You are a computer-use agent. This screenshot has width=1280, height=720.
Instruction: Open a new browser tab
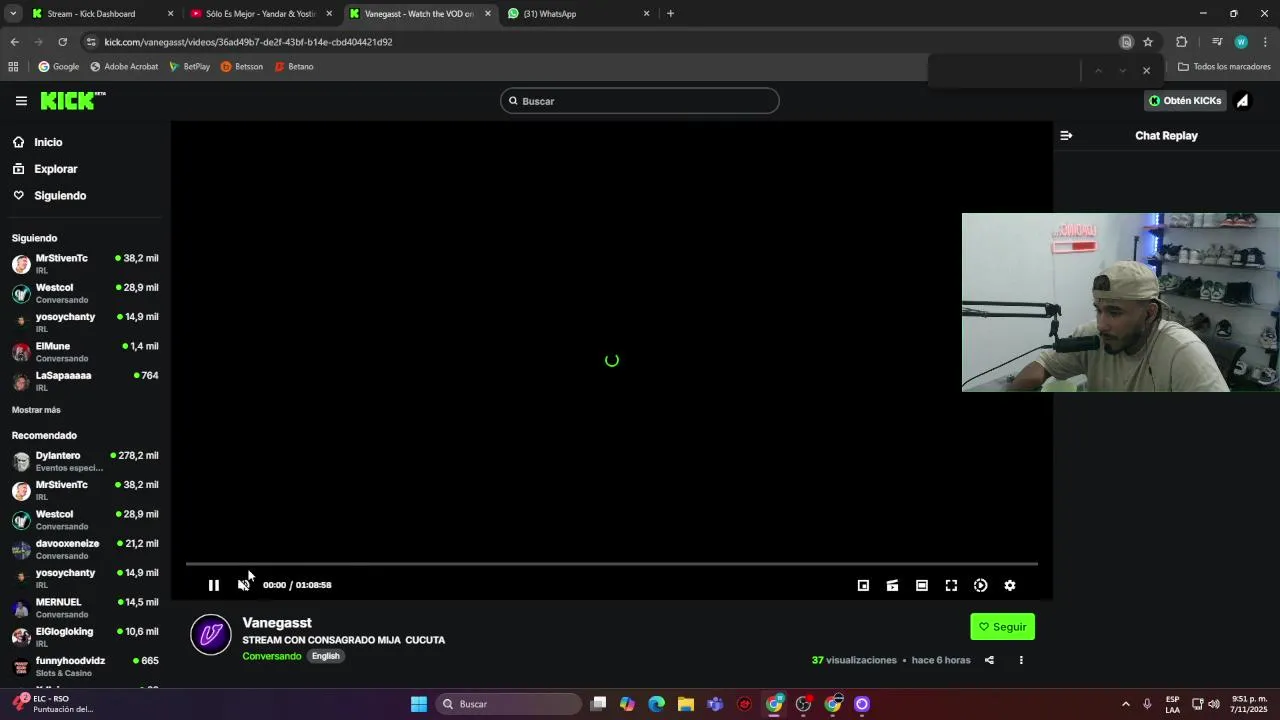[x=670, y=14]
